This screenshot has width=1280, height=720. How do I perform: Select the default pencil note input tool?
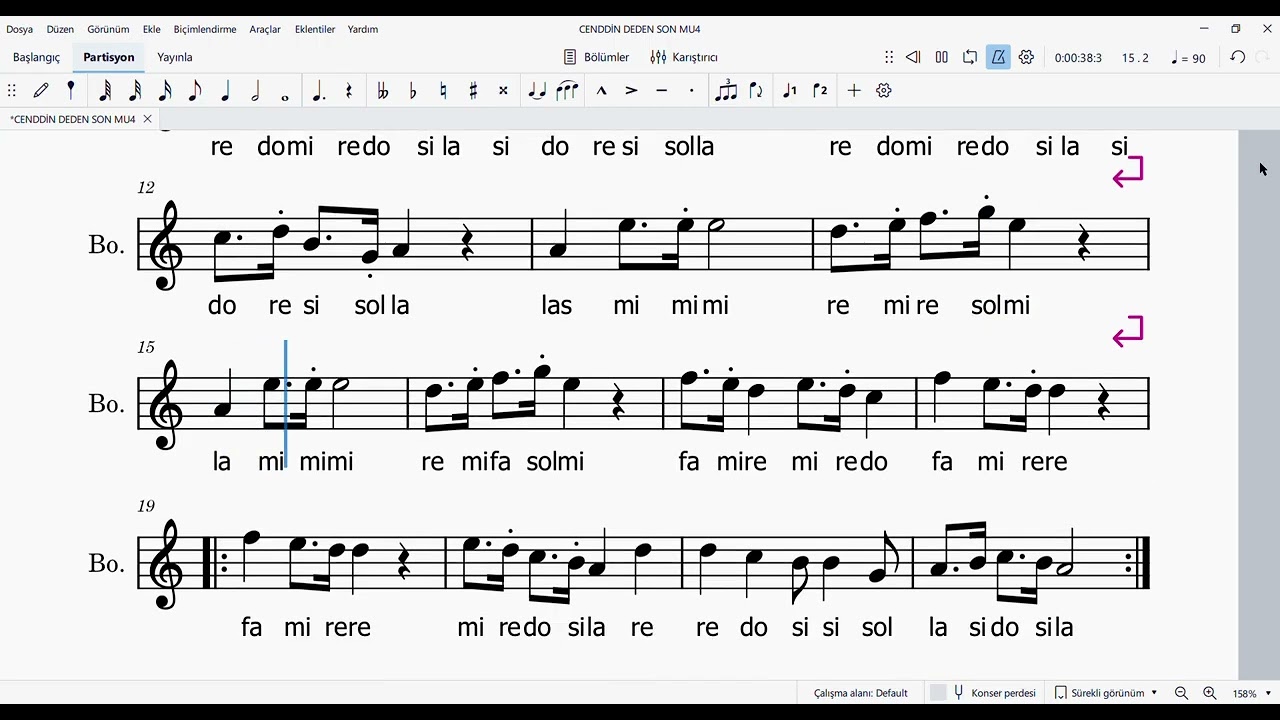point(41,90)
